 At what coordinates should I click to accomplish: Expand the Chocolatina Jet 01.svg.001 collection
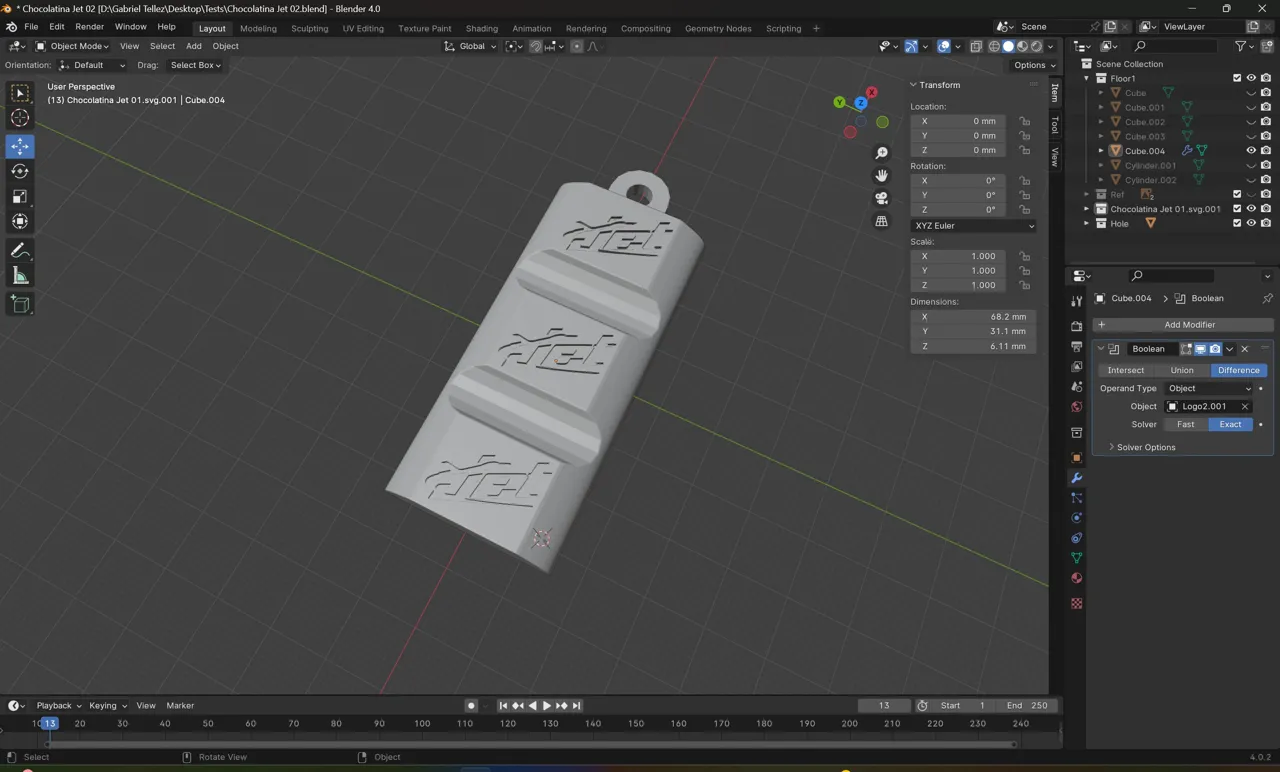tap(1087, 209)
